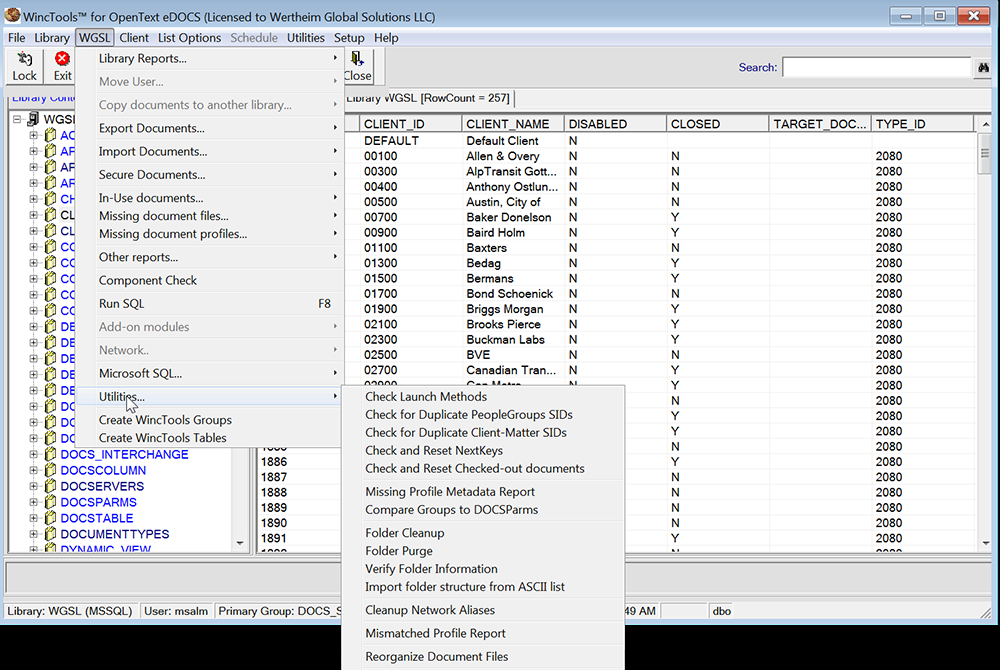This screenshot has width=1000, height=670.
Task: Click the DOCSTABLE table icon
Action: pos(50,518)
